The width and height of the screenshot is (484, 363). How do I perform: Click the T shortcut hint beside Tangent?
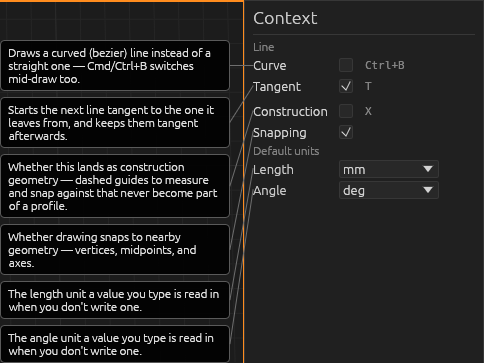click(x=368, y=86)
